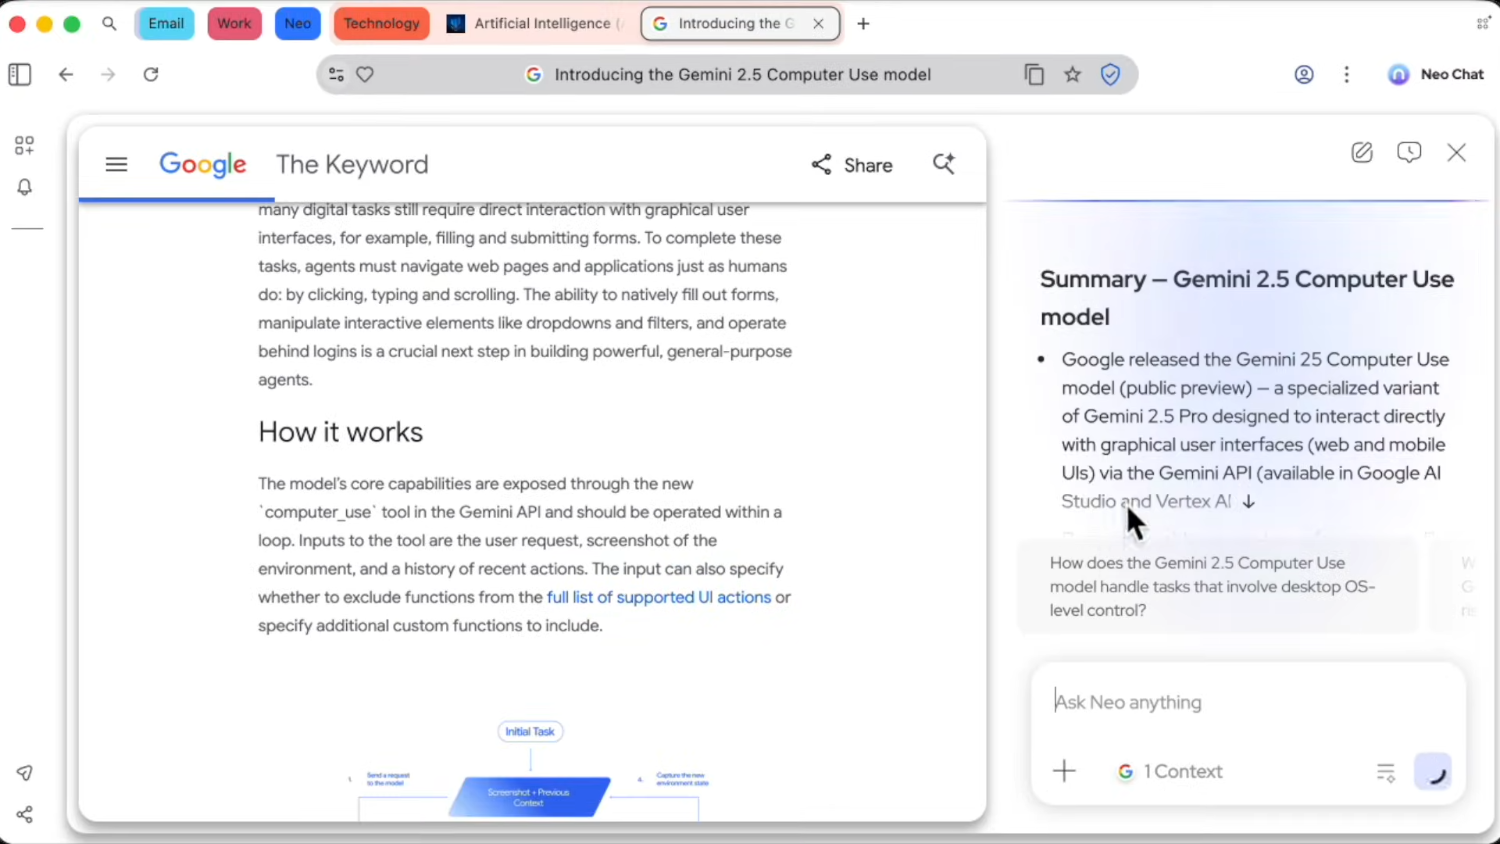Image resolution: width=1500 pixels, height=844 pixels.
Task: Select the desktop OS-level control suggested question
Action: click(x=1217, y=587)
